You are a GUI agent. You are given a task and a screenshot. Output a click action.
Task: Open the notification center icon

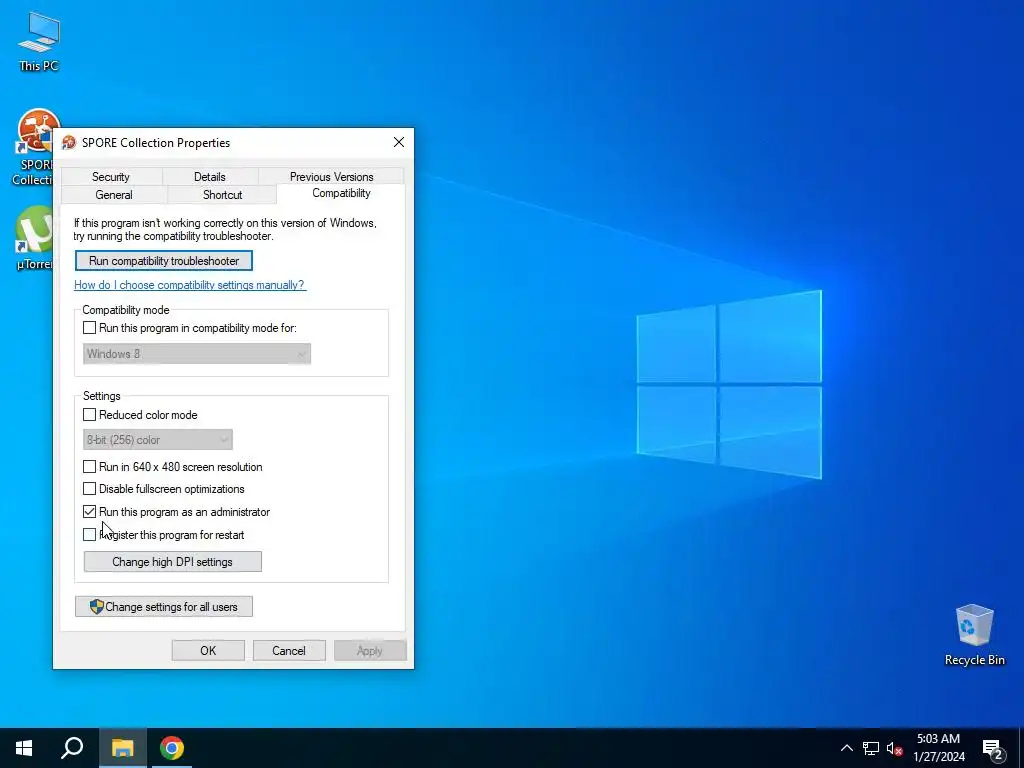click(x=993, y=748)
